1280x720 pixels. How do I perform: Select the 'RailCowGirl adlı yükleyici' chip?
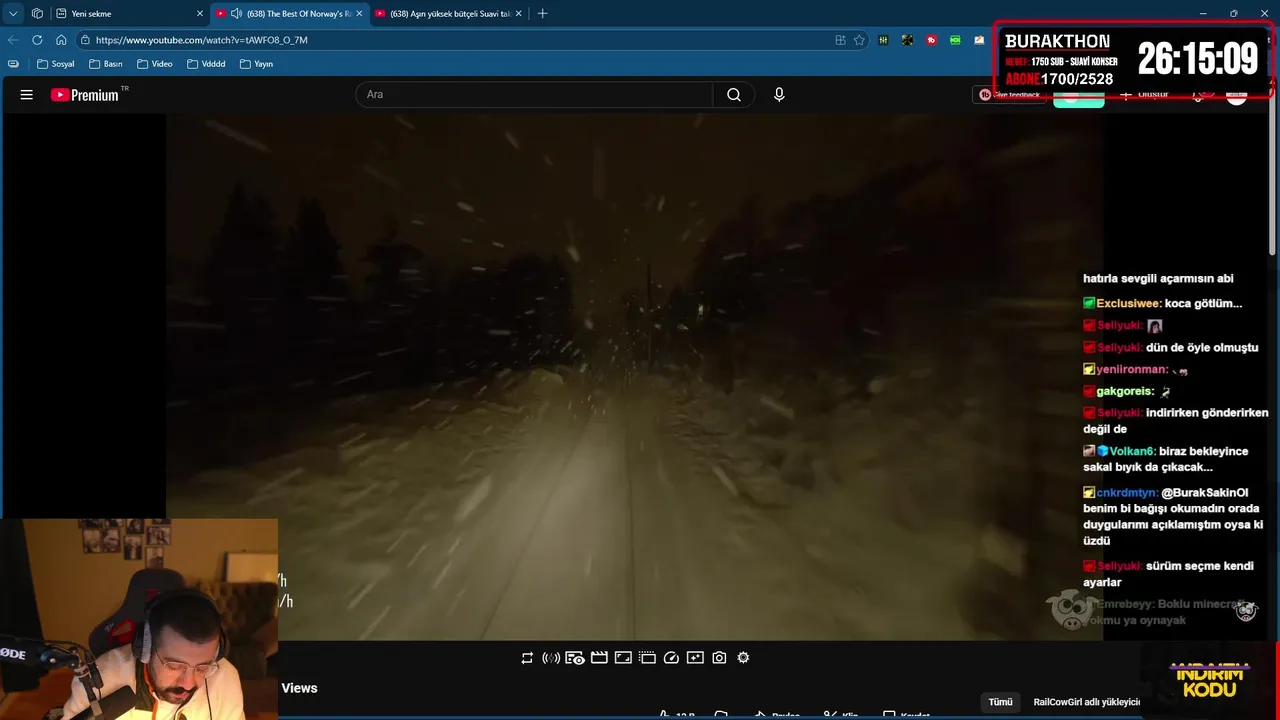(1086, 702)
